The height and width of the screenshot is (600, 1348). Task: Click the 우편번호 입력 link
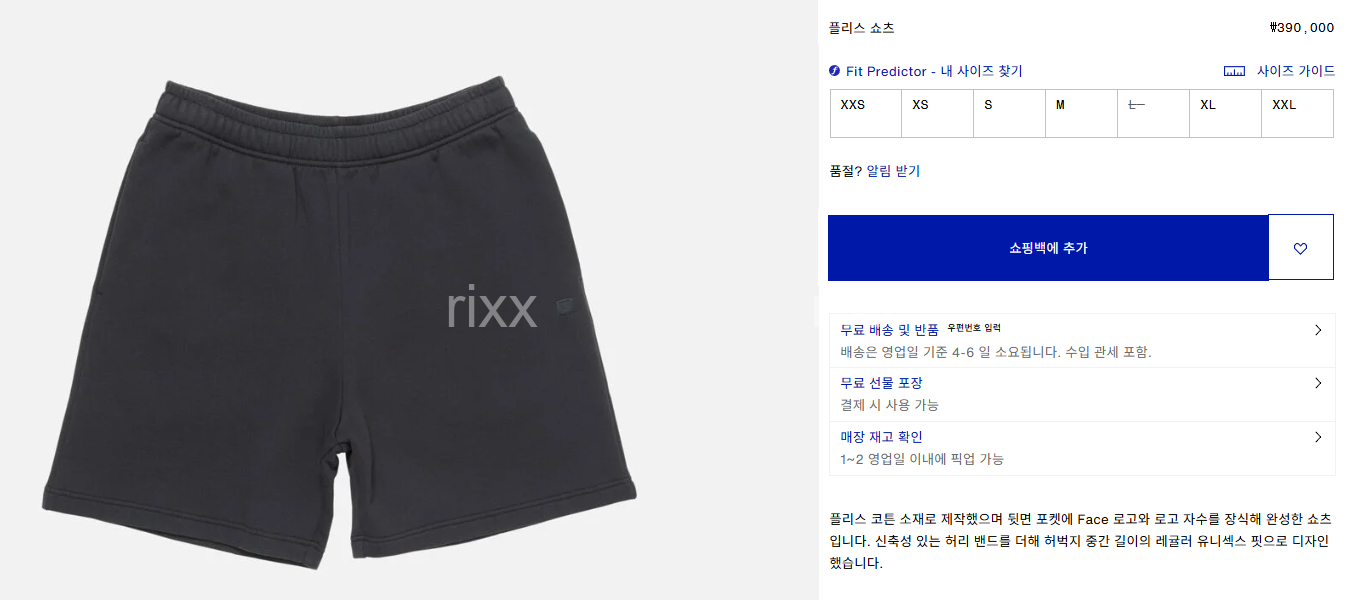point(974,328)
